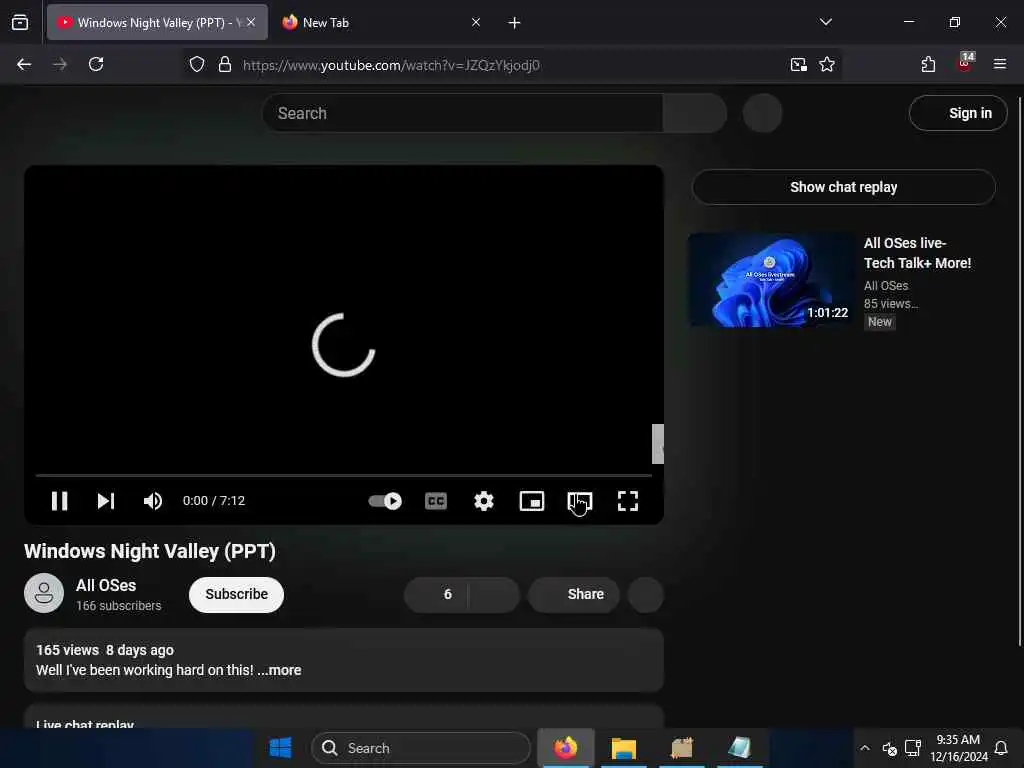This screenshot has width=1024, height=768.
Task: Open notifications bell in taskbar
Action: pyautogui.click(x=1000, y=748)
